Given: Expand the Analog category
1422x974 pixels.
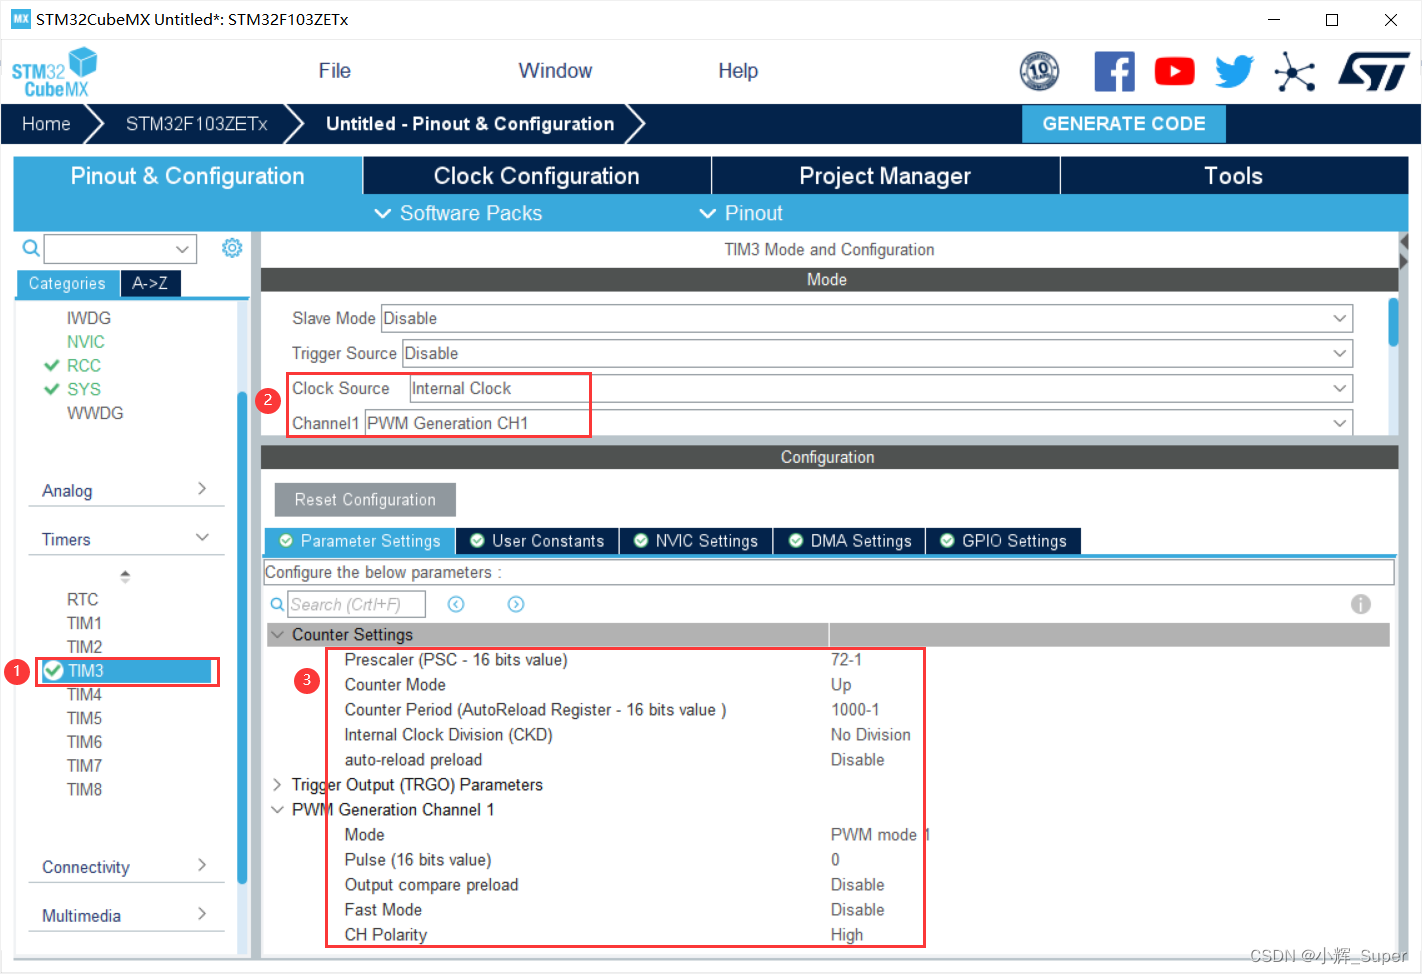Looking at the screenshot, I should click(x=125, y=490).
